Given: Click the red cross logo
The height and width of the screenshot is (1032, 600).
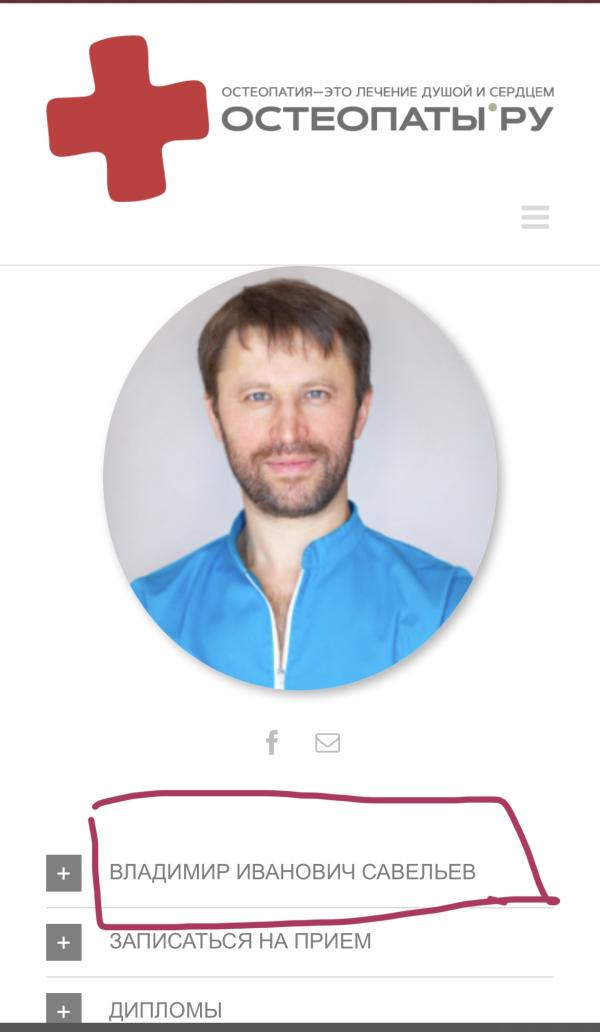Looking at the screenshot, I should click(x=128, y=118).
